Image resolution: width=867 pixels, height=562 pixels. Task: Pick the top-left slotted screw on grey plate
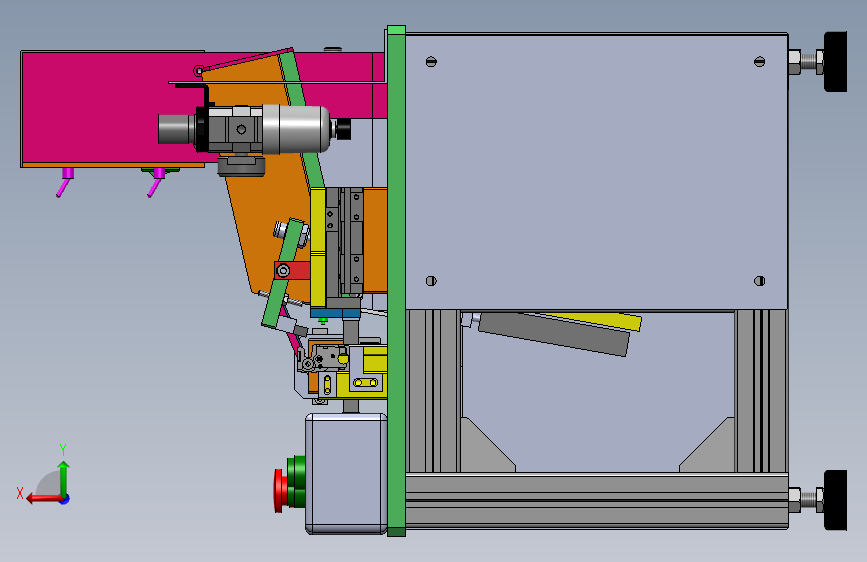click(x=431, y=62)
